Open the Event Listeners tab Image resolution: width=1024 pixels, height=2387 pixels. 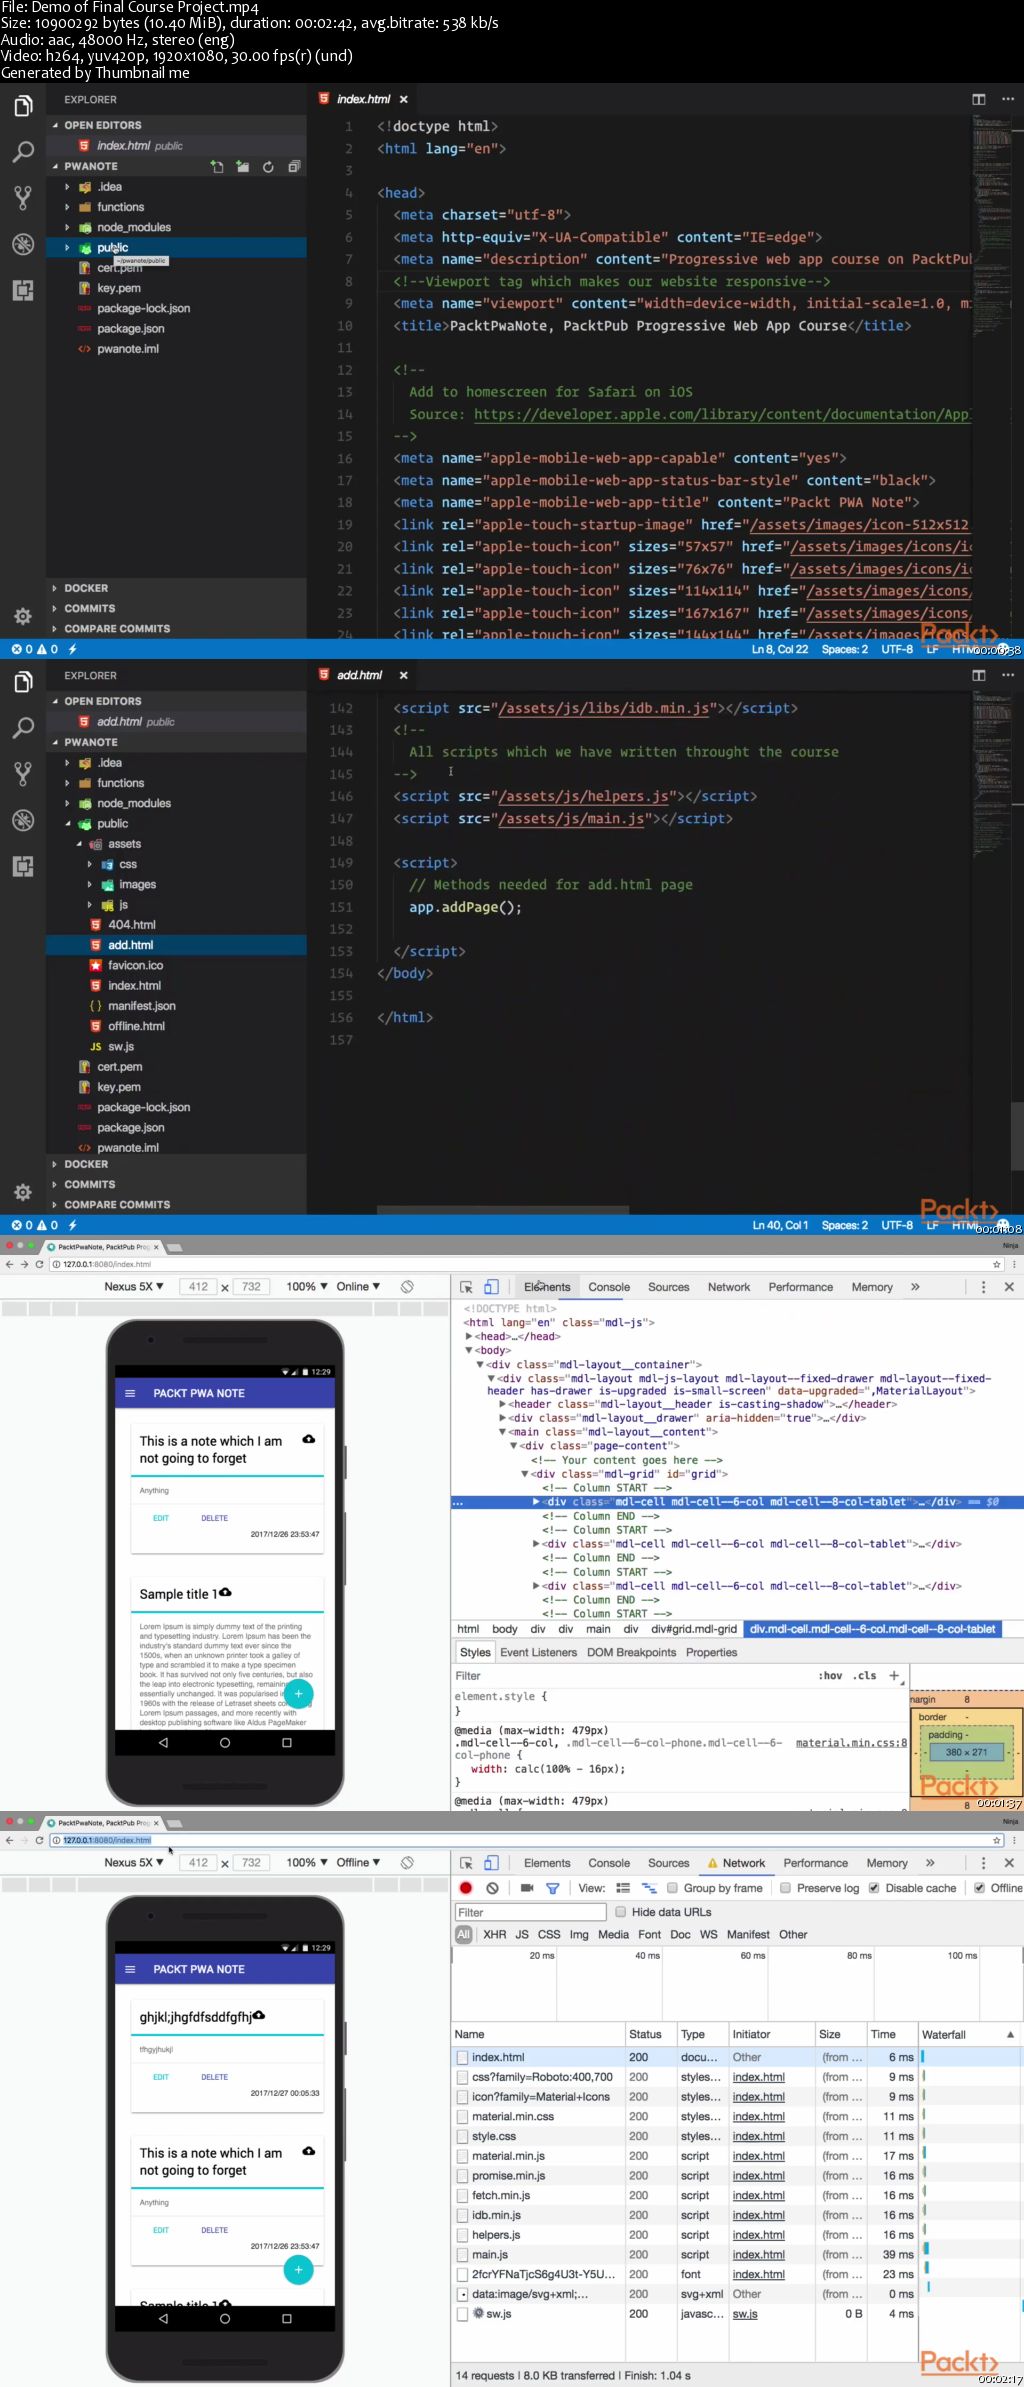coord(538,1652)
